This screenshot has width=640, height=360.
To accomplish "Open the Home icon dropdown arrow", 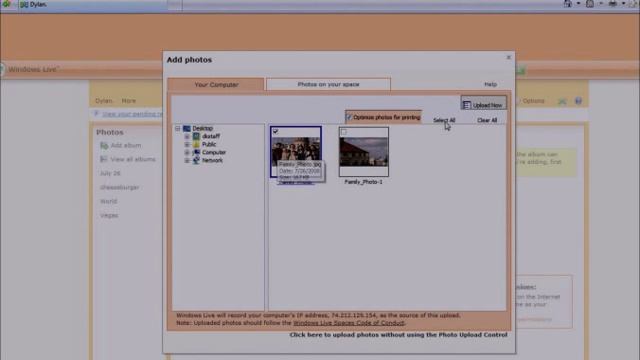I will [x=578, y=4].
